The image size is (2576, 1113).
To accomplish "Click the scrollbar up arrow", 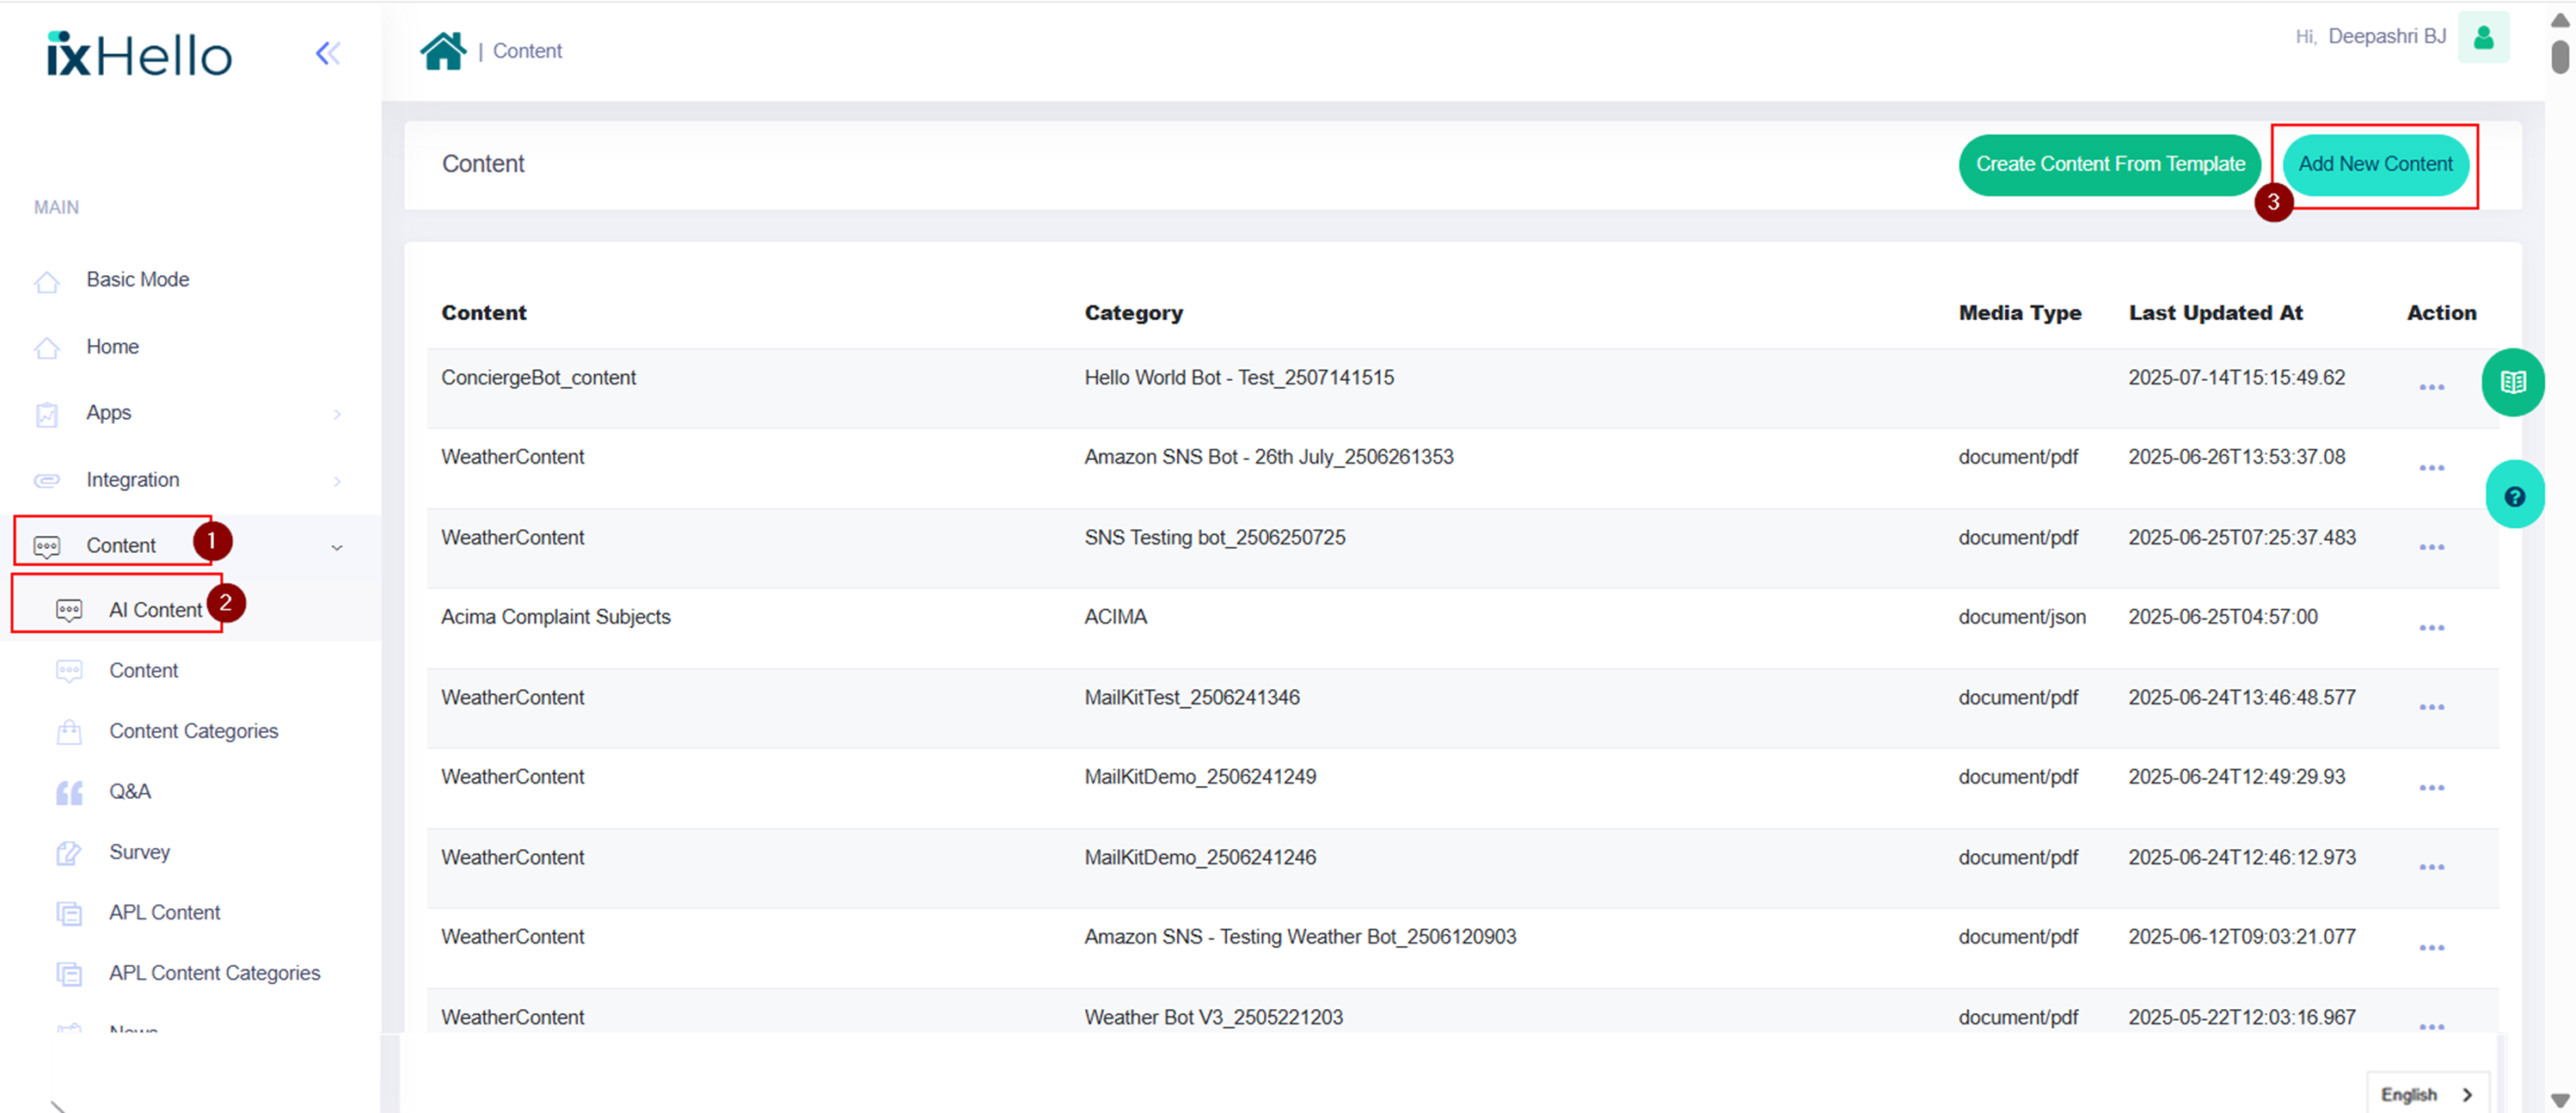I will pos(2560,20).
